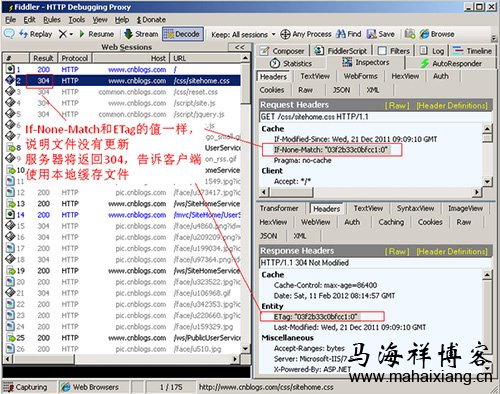Open the Timeline tab
This screenshot has height=394, width=500.
[x=472, y=51]
